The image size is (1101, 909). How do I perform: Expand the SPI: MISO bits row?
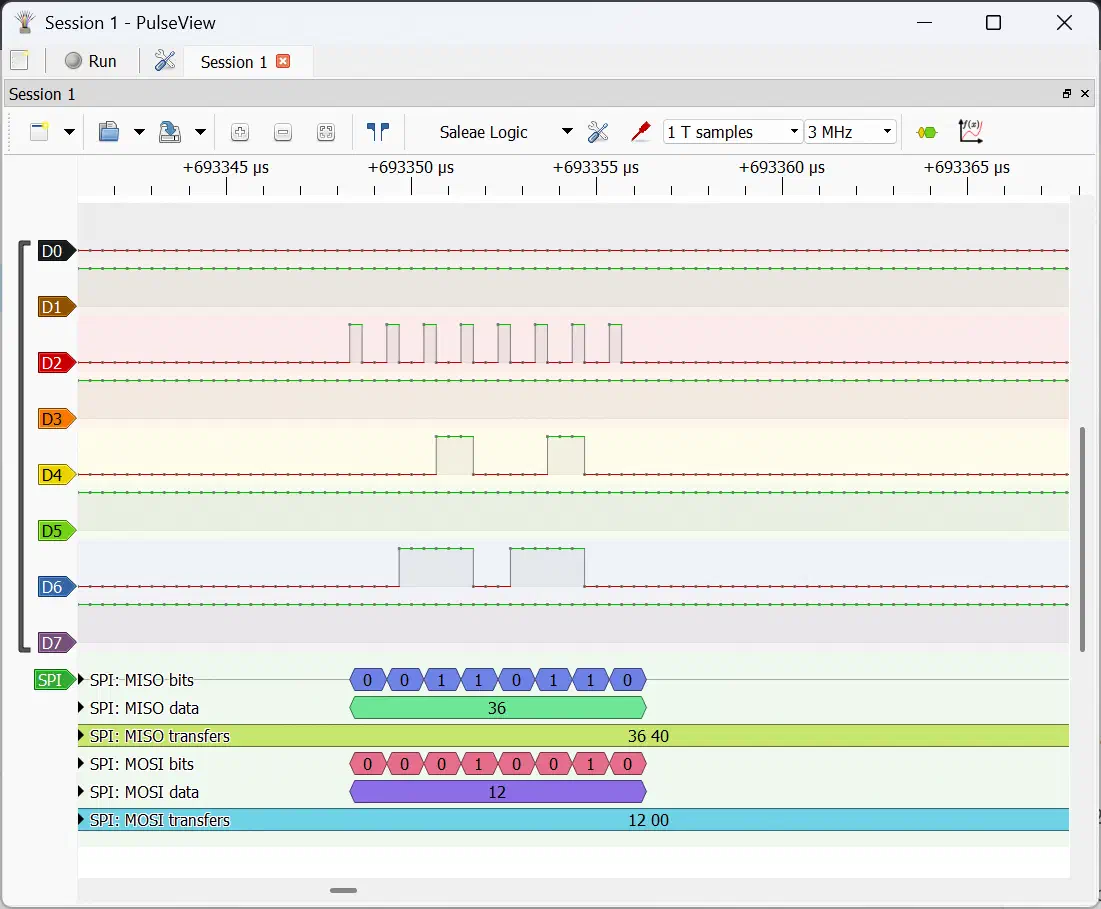pyautogui.click(x=81, y=679)
